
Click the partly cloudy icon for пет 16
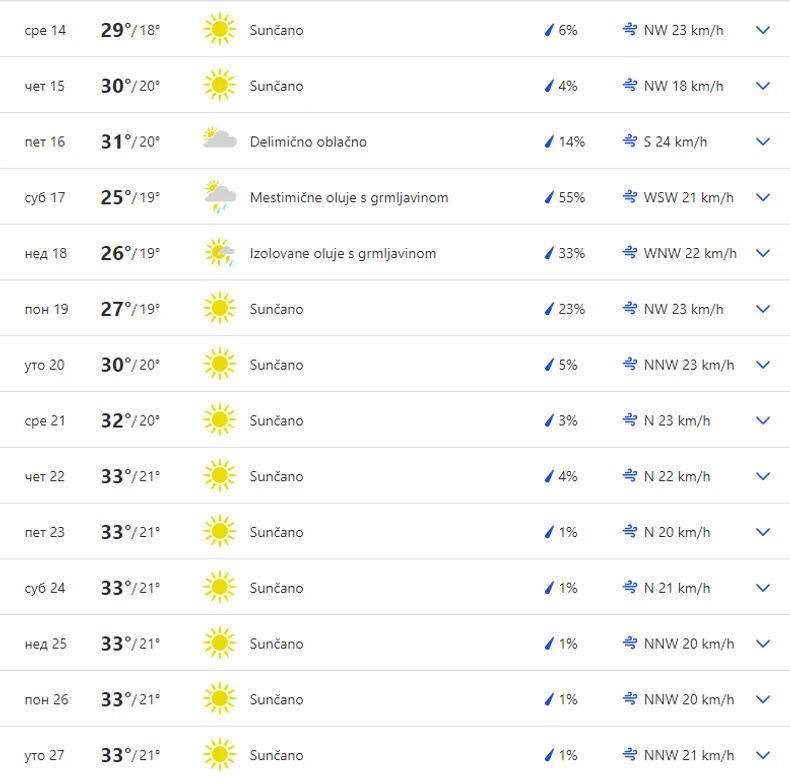tap(219, 141)
